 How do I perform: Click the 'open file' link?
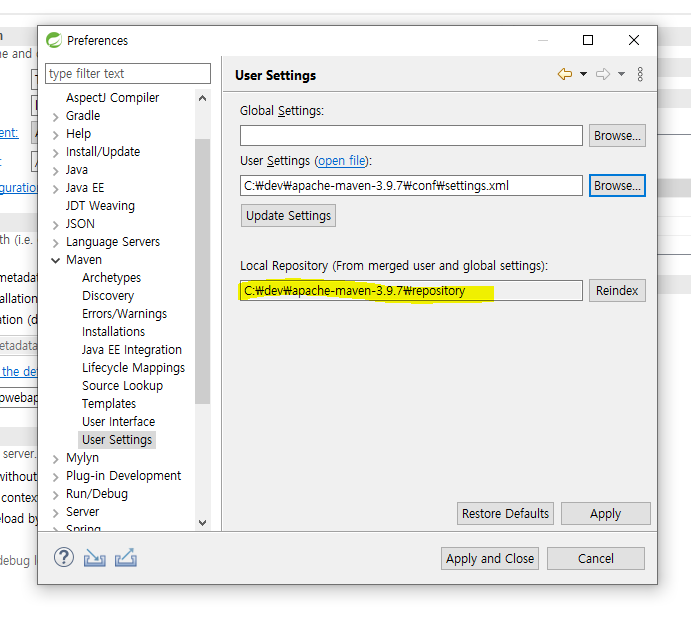(342, 161)
